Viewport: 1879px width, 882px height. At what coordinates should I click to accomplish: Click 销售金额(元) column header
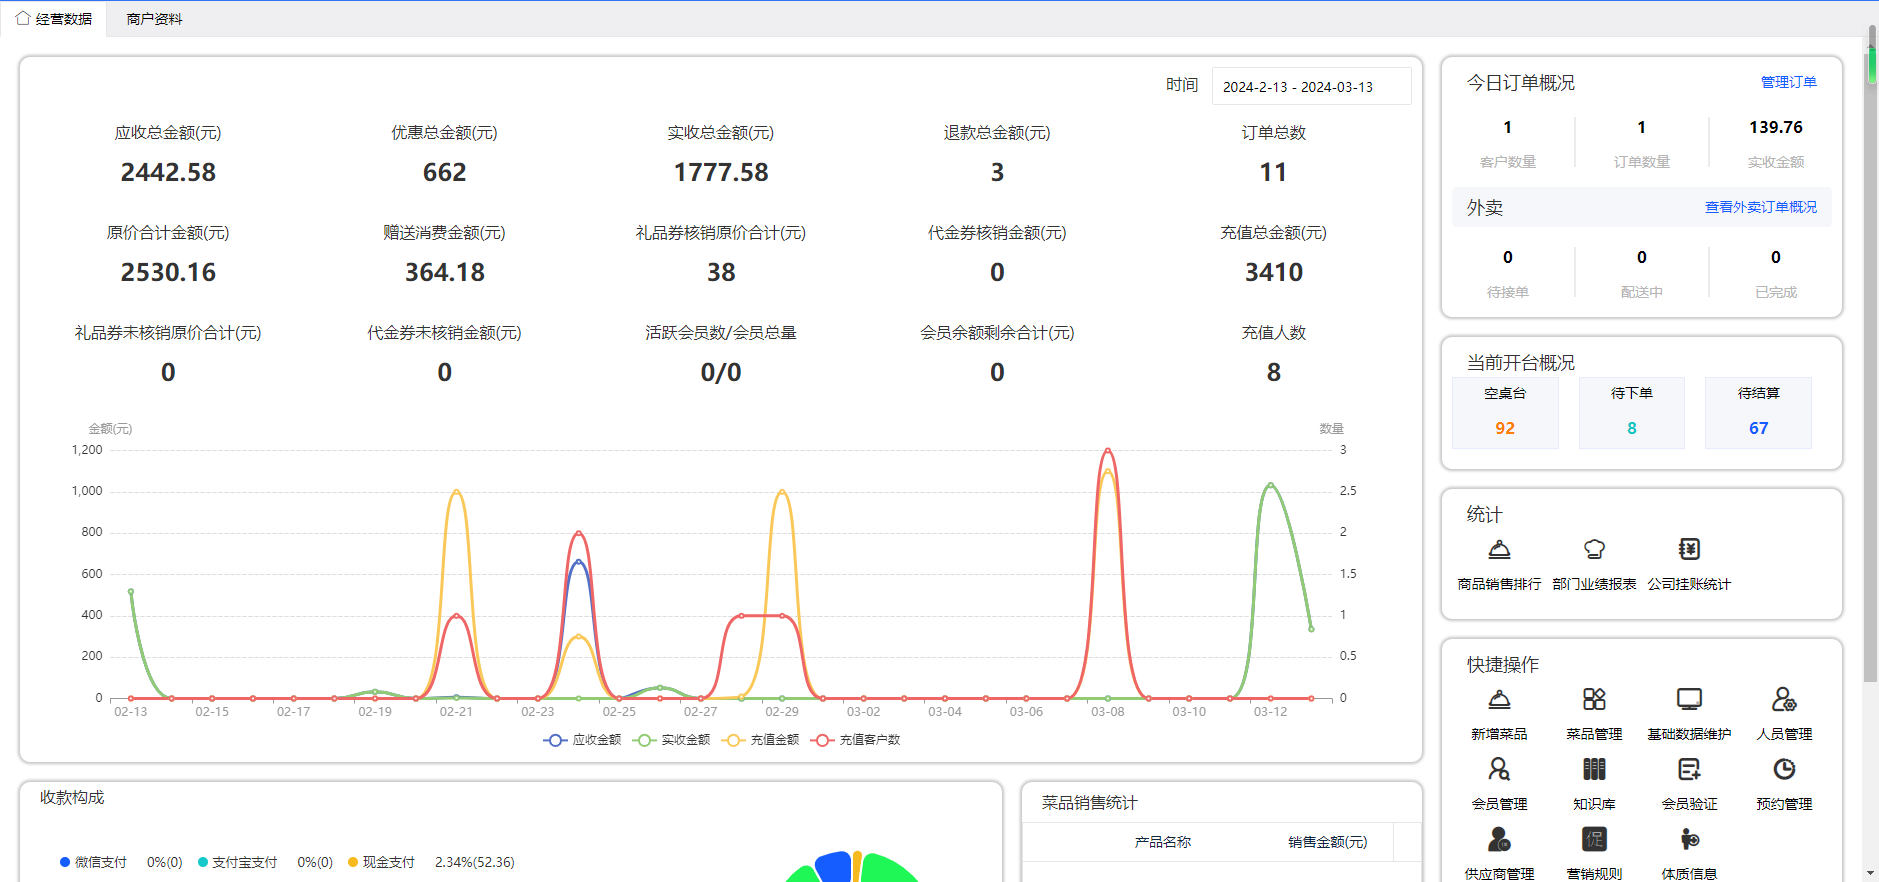tap(1327, 842)
